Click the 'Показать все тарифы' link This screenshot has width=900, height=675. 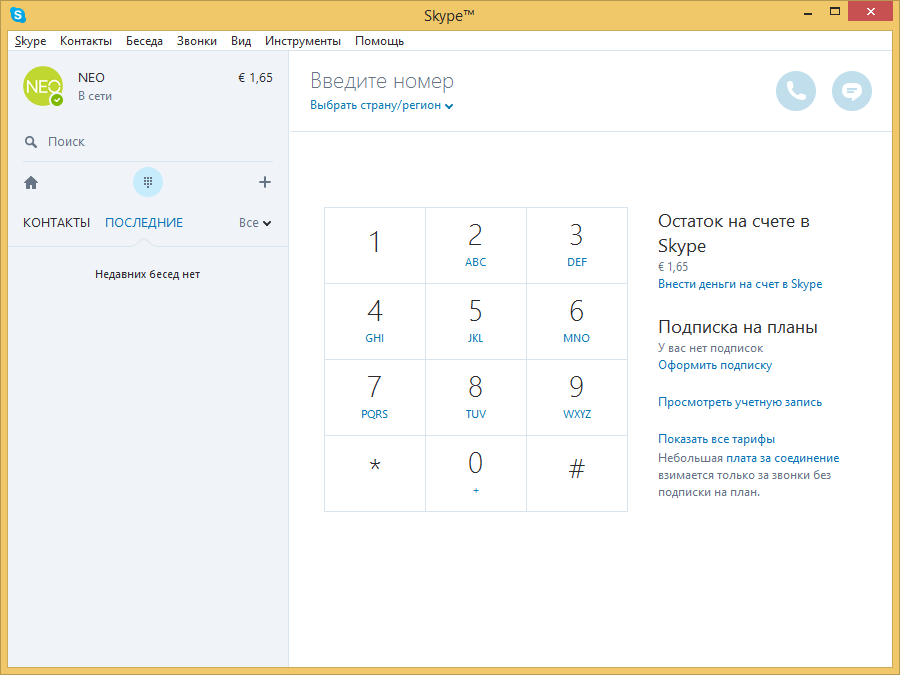[716, 439]
